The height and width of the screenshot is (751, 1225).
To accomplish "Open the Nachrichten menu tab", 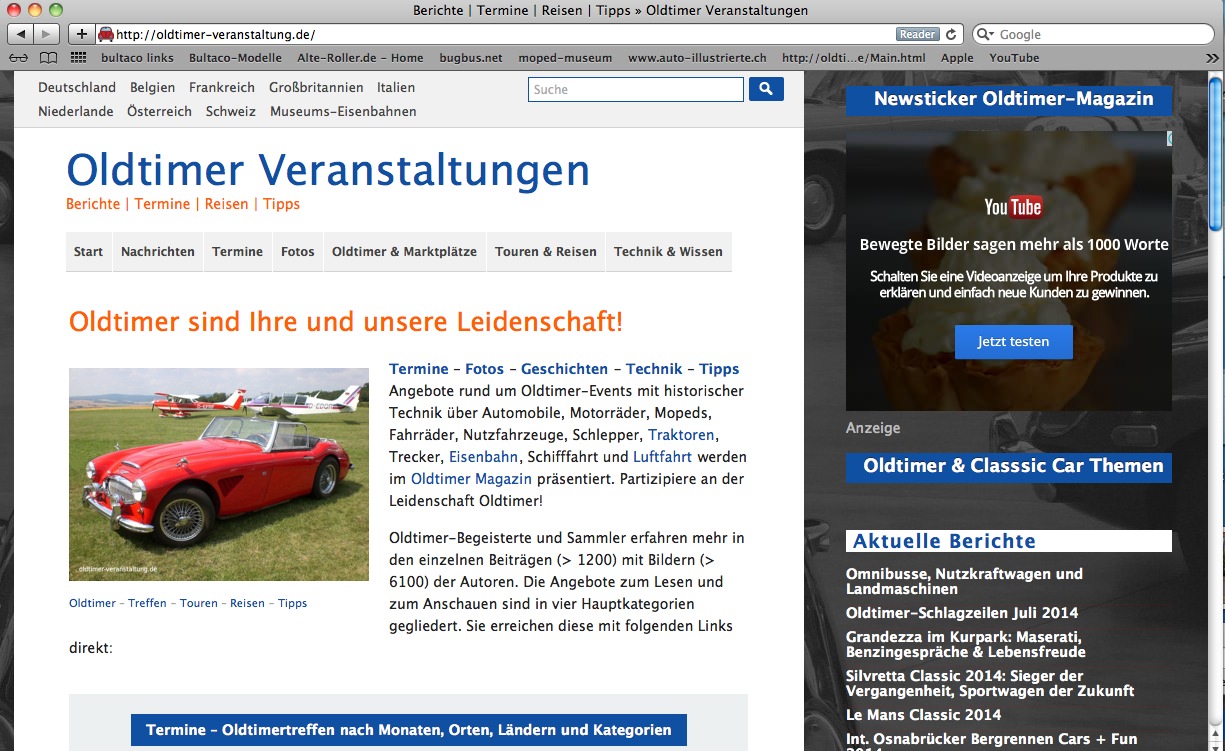I will (x=158, y=252).
